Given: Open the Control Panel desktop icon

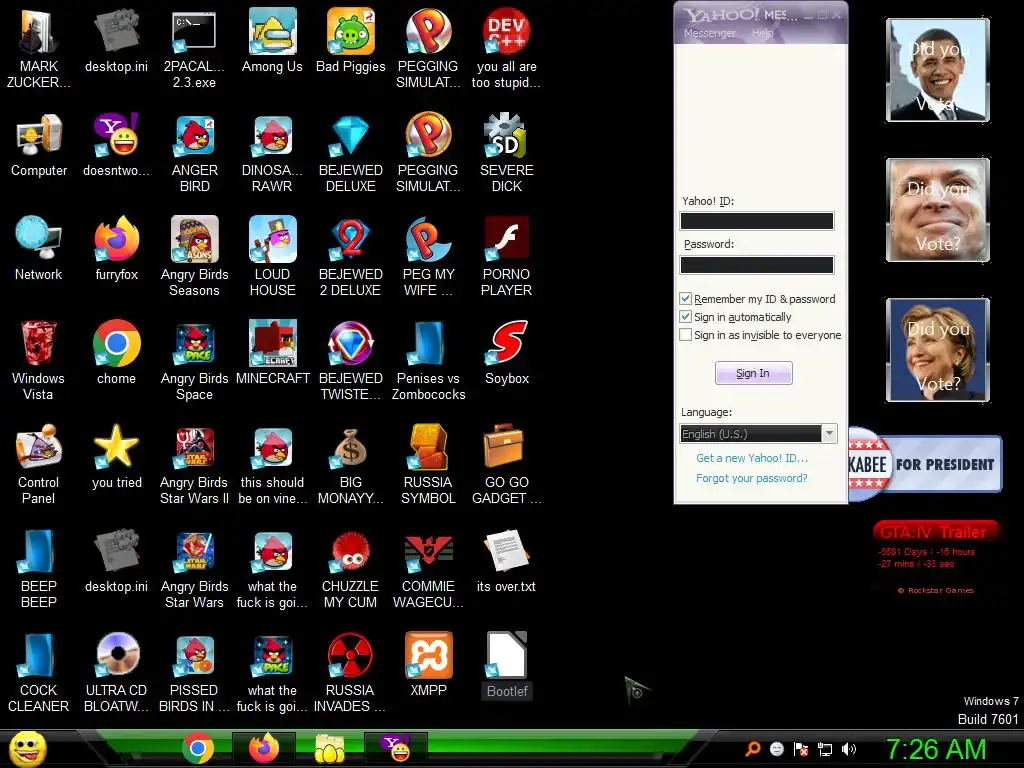Looking at the screenshot, I should click(39, 464).
